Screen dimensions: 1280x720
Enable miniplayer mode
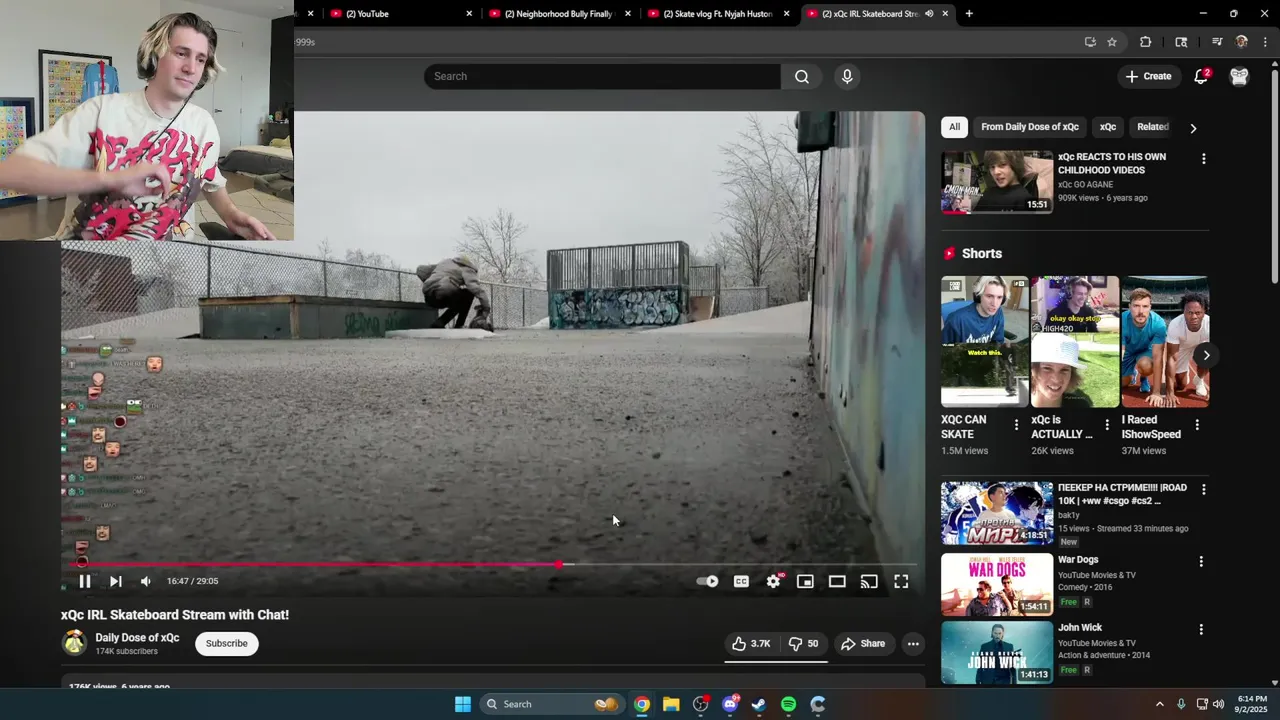(805, 581)
